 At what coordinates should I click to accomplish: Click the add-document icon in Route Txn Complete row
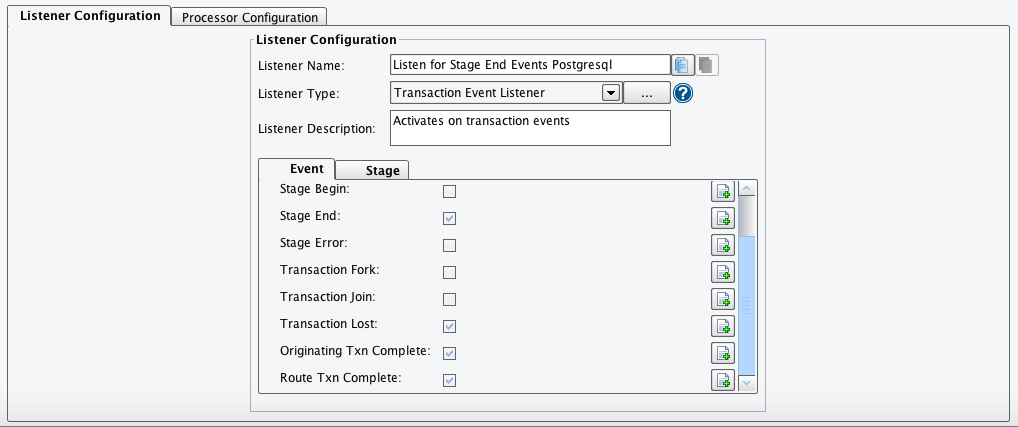723,380
